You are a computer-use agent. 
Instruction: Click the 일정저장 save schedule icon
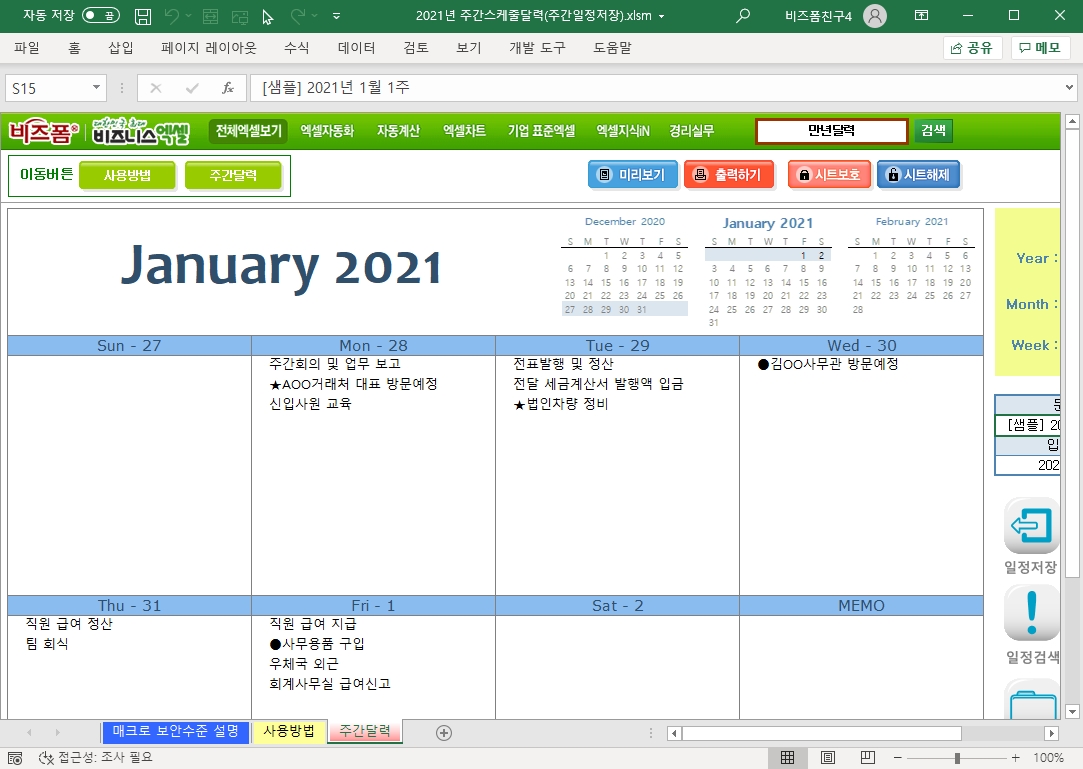pyautogui.click(x=1031, y=526)
